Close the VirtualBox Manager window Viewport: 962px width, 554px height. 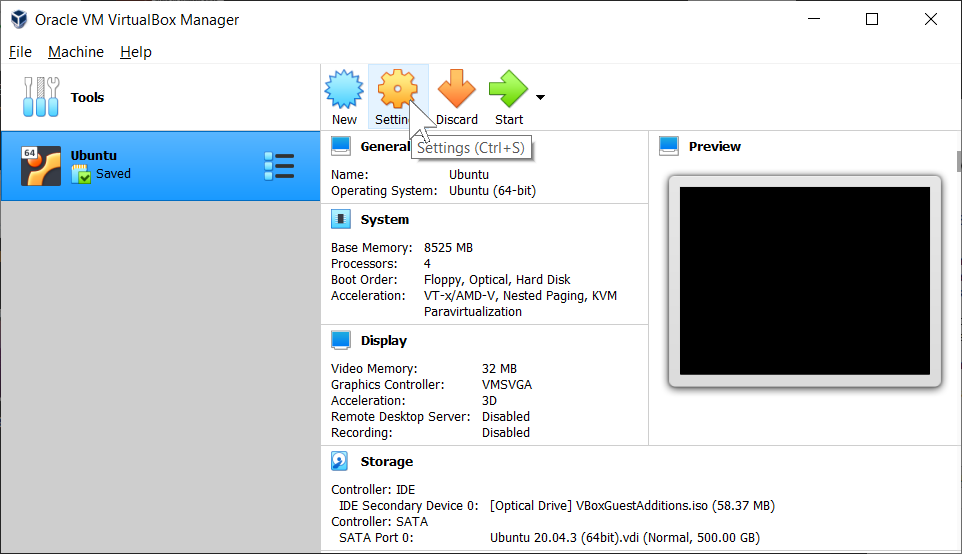point(931,19)
